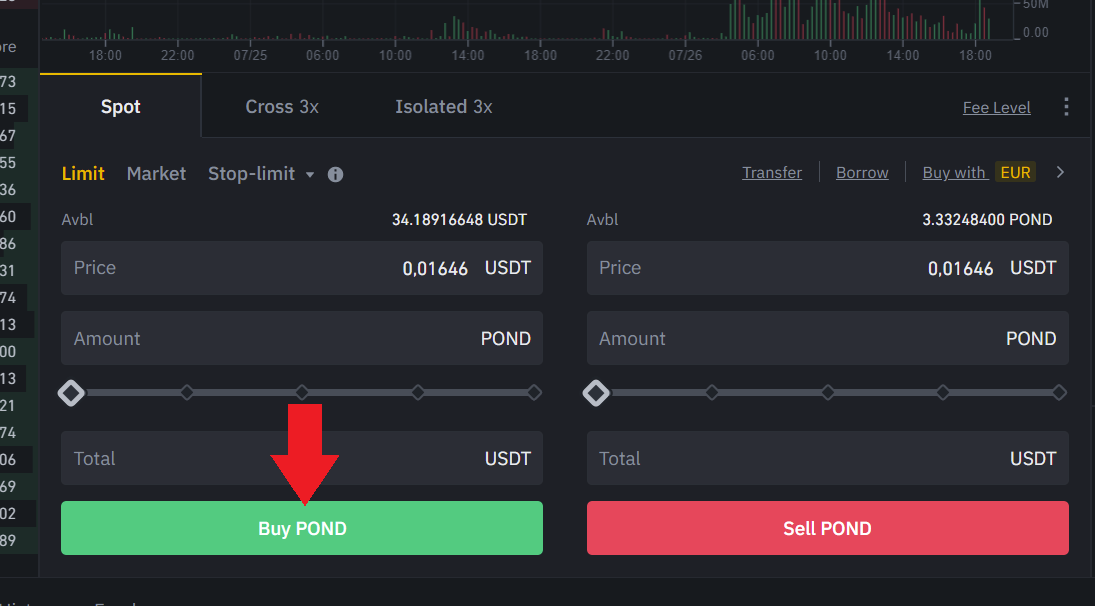This screenshot has height=606, width=1095.
Task: Set buy slider to the 50% marker
Action: pyautogui.click(x=302, y=393)
